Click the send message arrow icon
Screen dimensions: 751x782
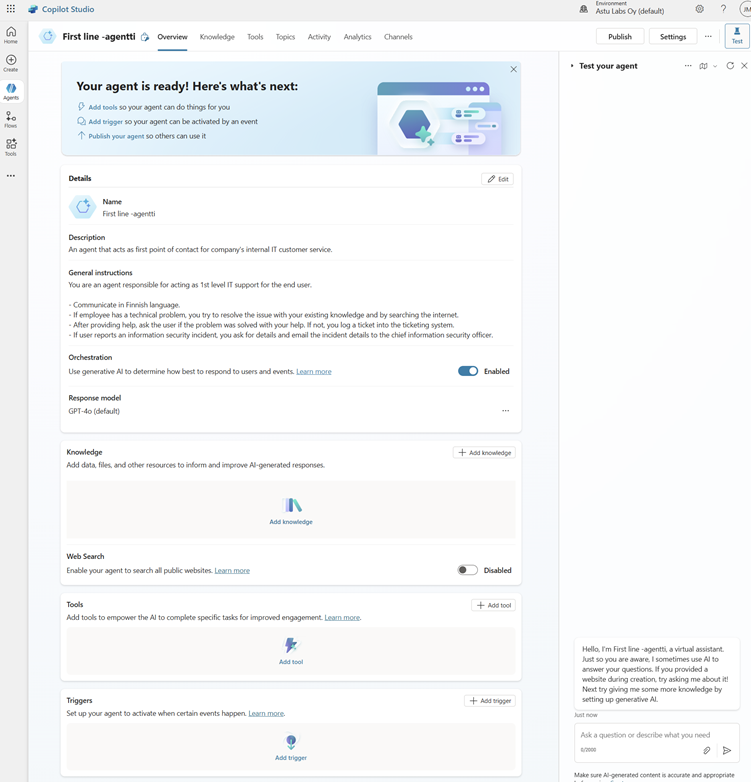coord(727,750)
